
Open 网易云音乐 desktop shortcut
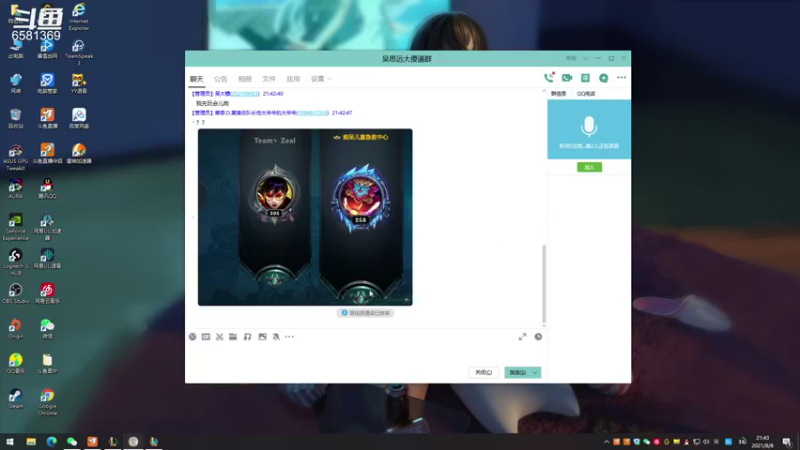[47, 293]
